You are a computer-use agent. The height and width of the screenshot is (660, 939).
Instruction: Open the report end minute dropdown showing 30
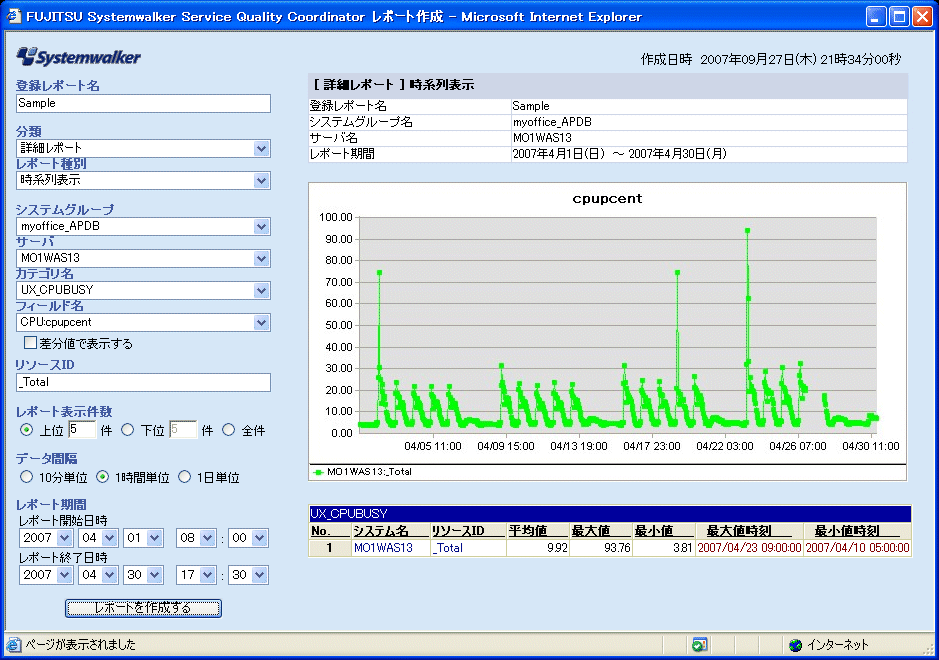[248, 575]
